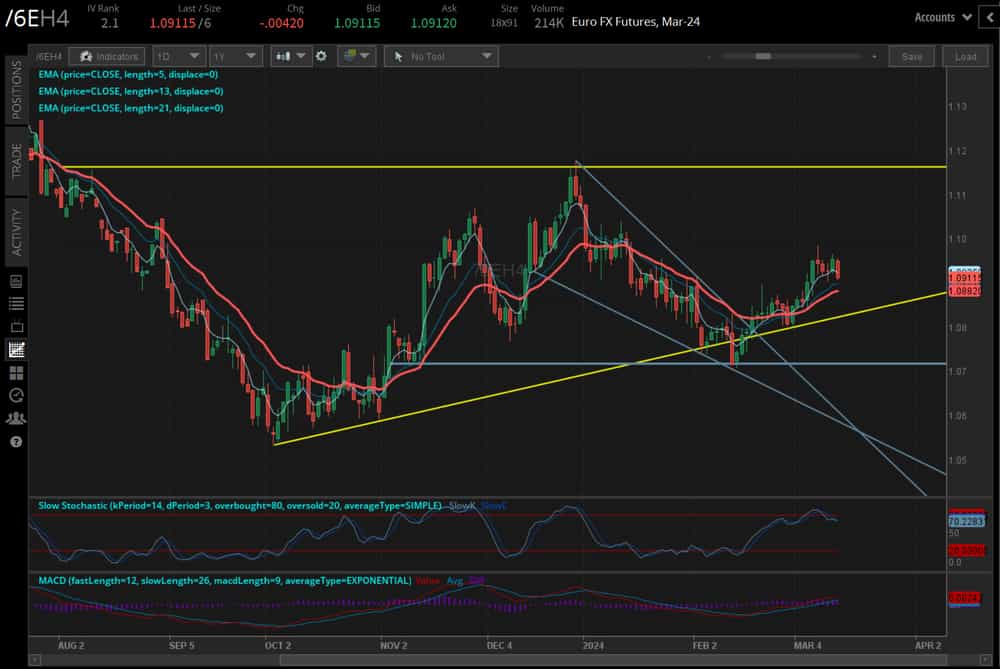Click the Load chart button

pyautogui.click(x=965, y=56)
